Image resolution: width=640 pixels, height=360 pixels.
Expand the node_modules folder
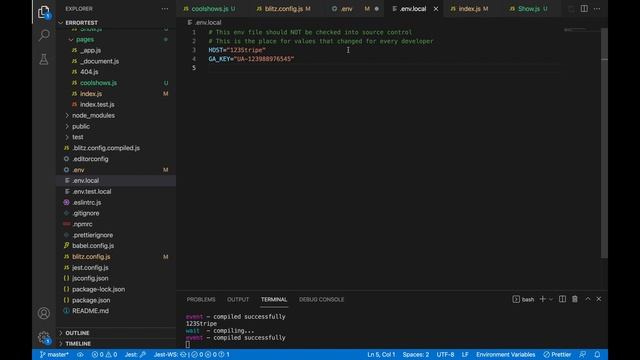93,116
